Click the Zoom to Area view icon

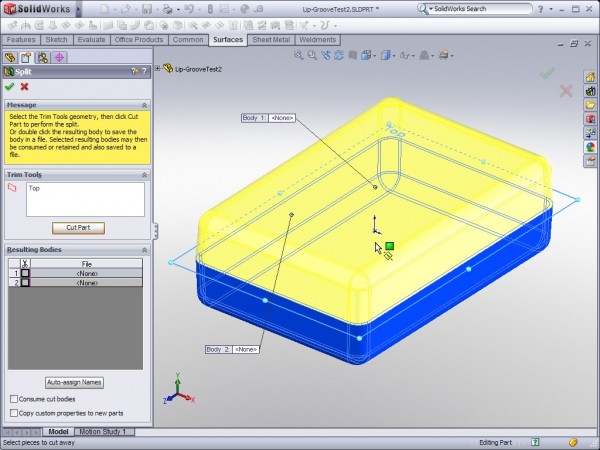[x=312, y=55]
